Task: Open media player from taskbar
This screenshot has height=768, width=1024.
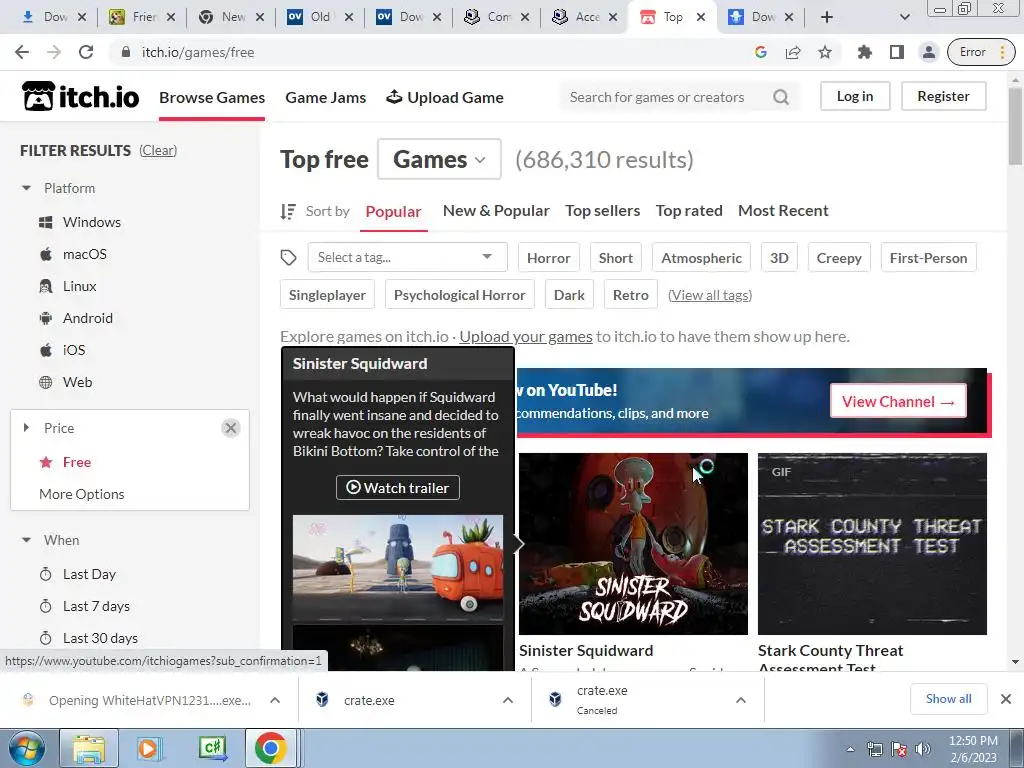Action: (149, 748)
